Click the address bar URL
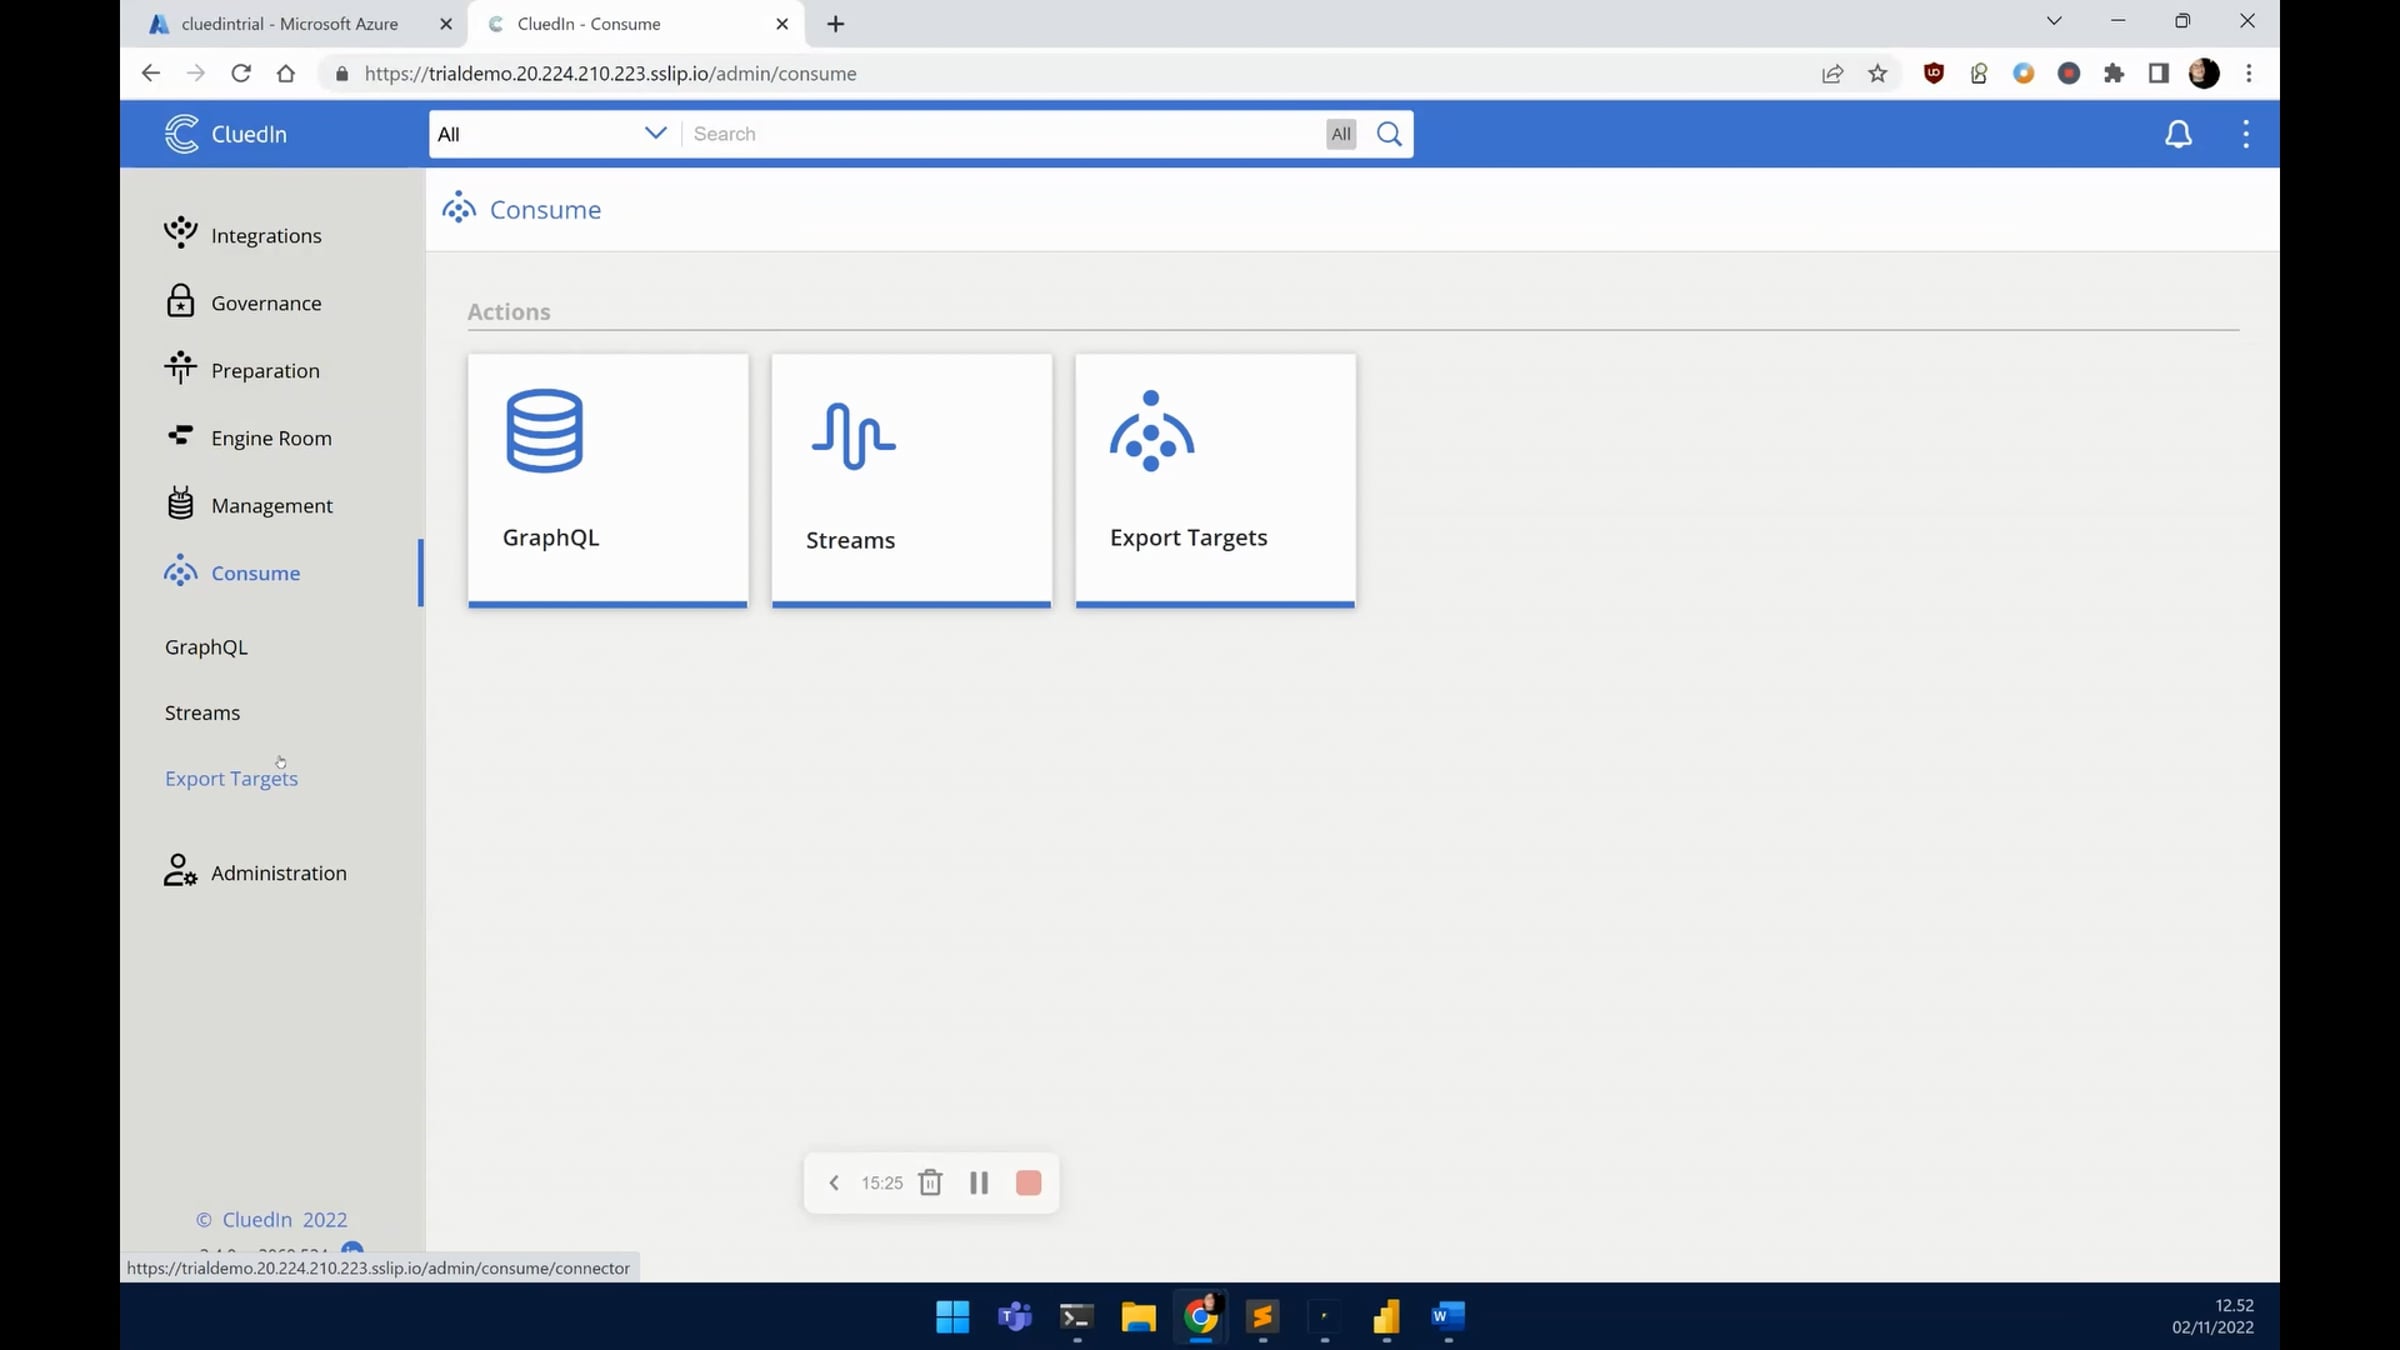Viewport: 2400px width, 1350px height. pyautogui.click(x=610, y=74)
